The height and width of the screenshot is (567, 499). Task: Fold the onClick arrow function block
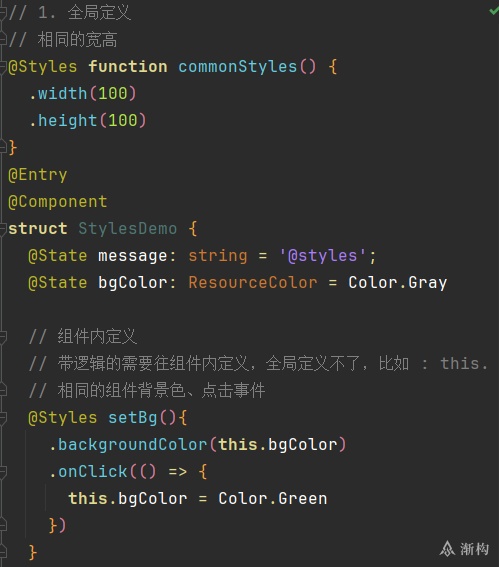point(3,472)
